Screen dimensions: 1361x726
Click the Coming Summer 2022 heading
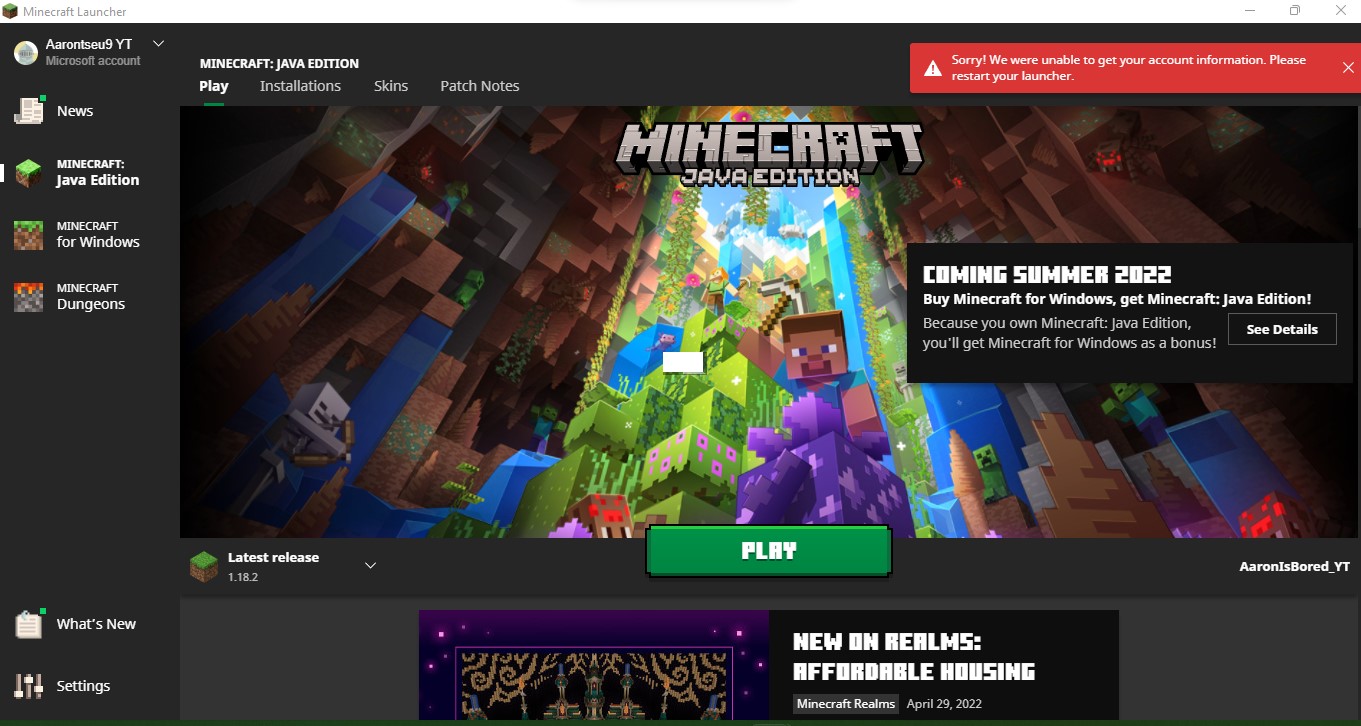point(1047,274)
